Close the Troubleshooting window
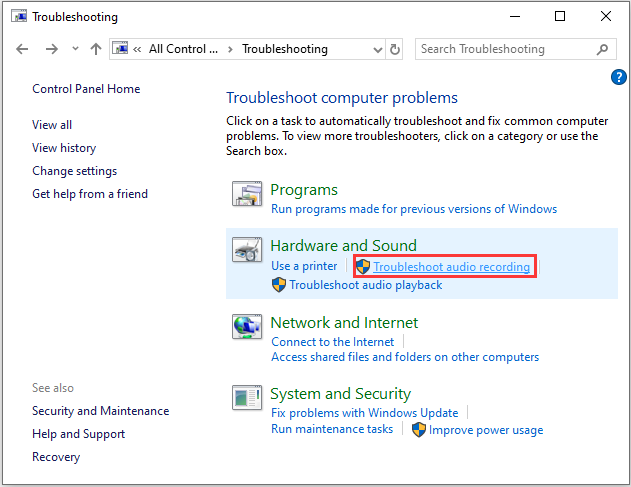This screenshot has height=487, width=631. pyautogui.click(x=606, y=17)
